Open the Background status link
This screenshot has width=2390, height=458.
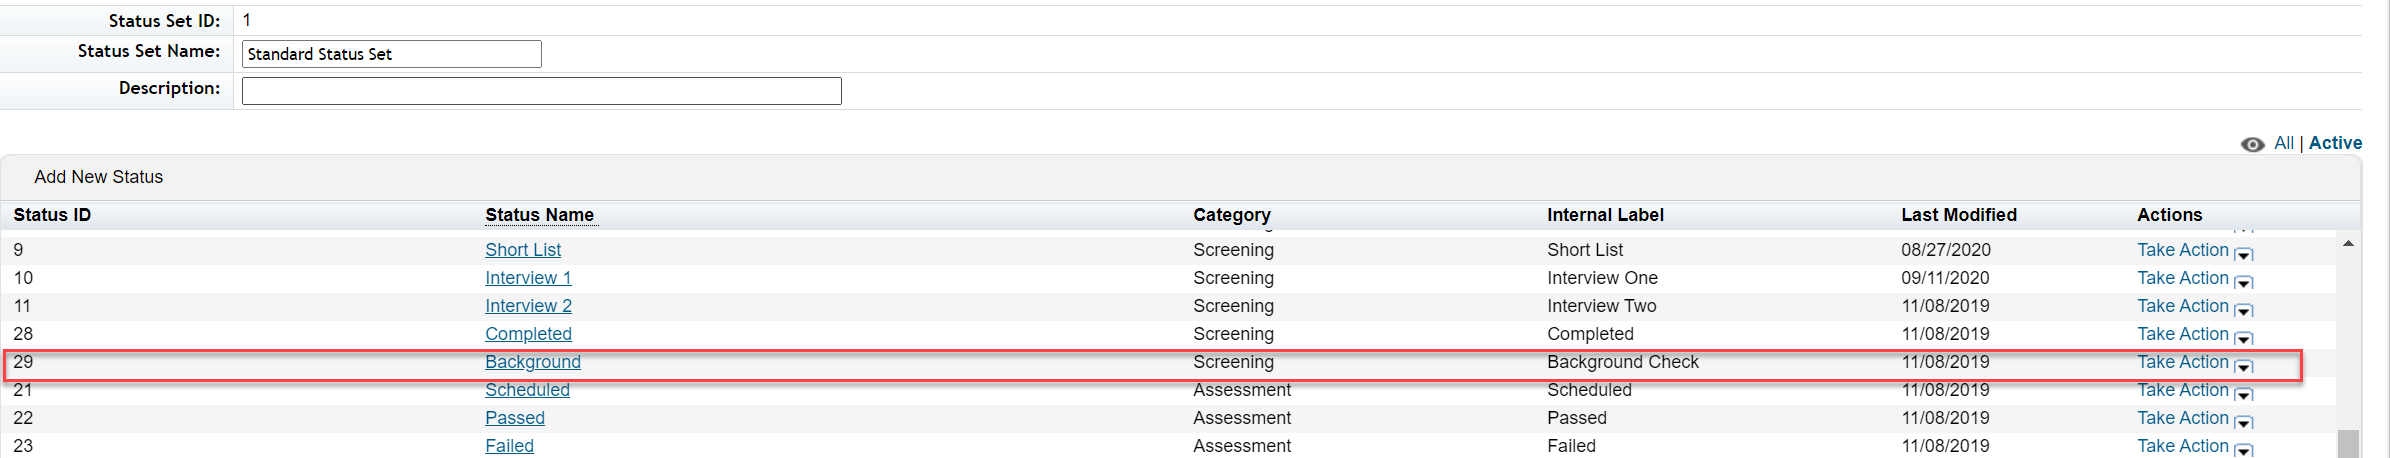pos(533,362)
